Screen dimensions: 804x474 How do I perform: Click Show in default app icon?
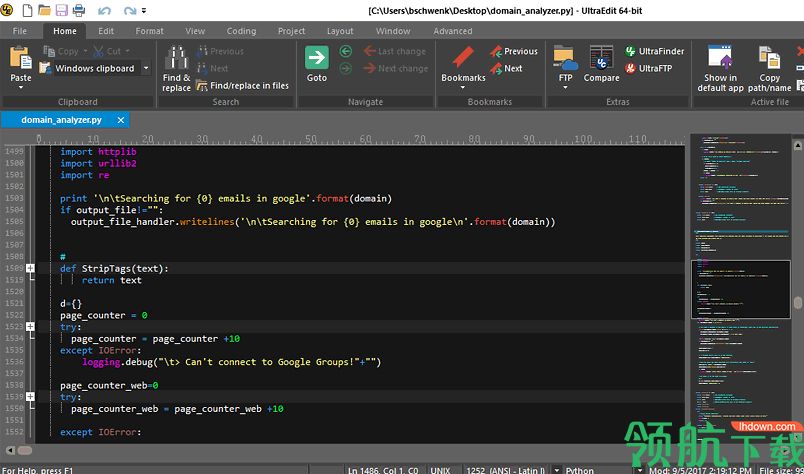(x=720, y=57)
